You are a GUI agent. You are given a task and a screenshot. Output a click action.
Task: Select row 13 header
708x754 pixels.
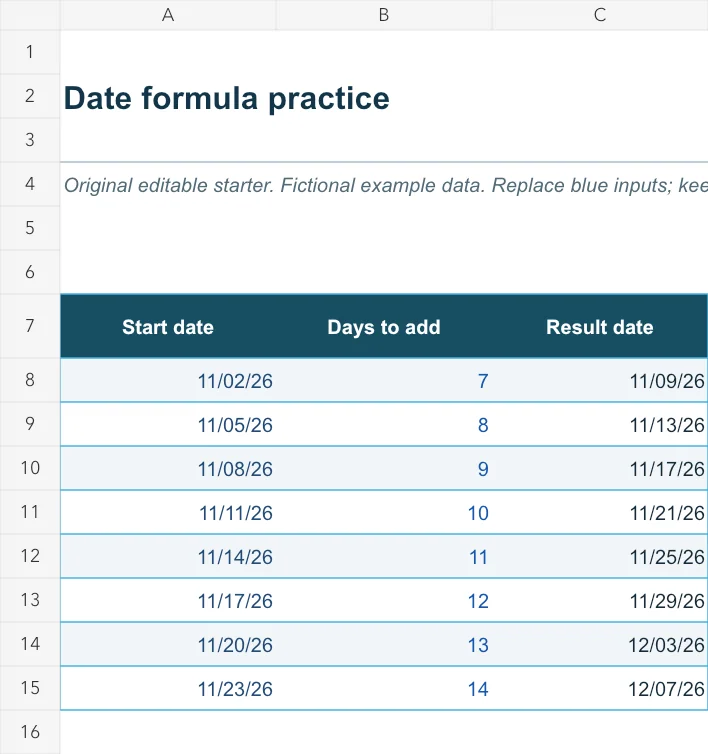click(x=30, y=600)
